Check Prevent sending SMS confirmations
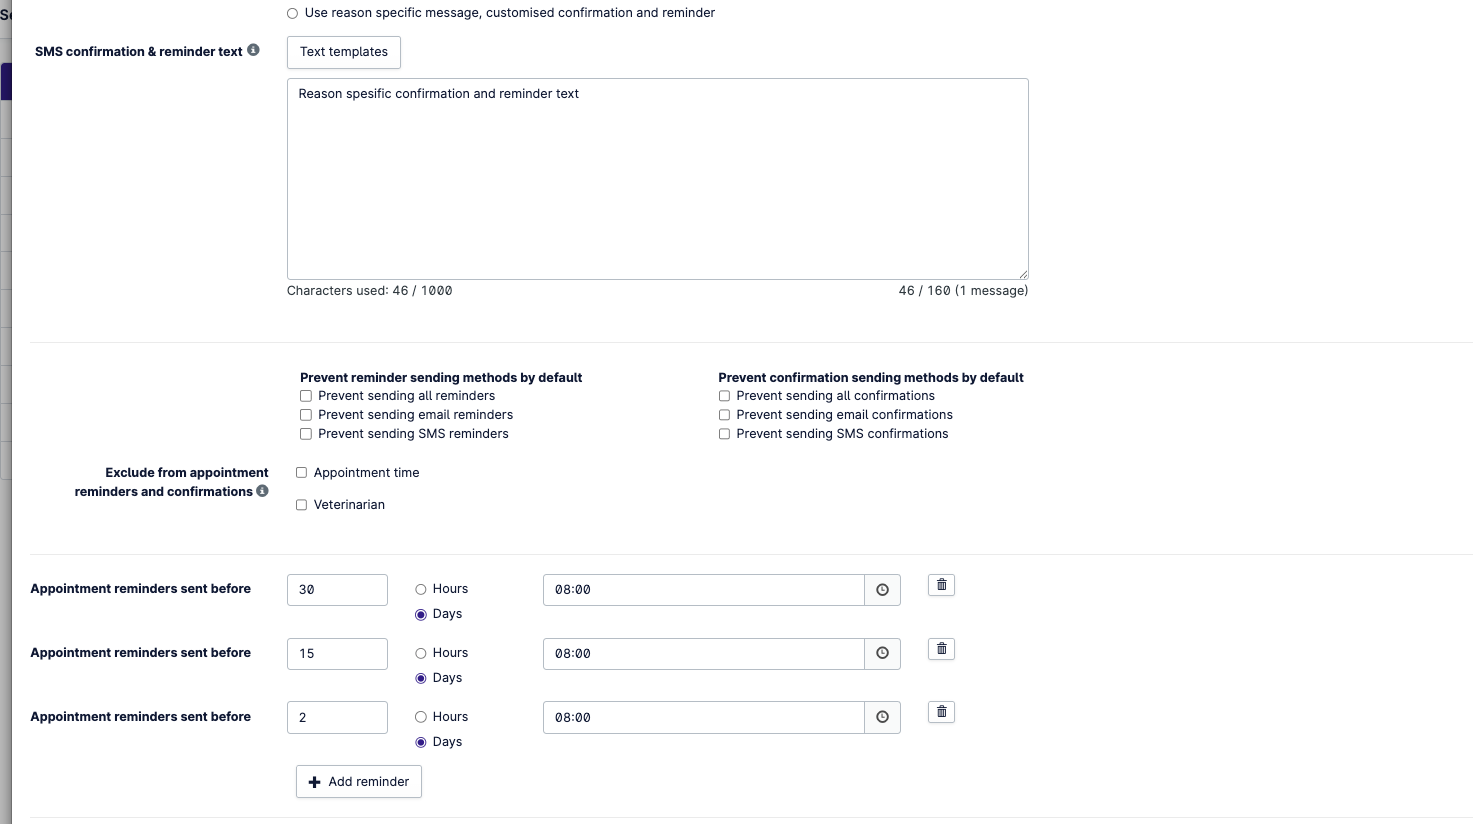 [724, 434]
